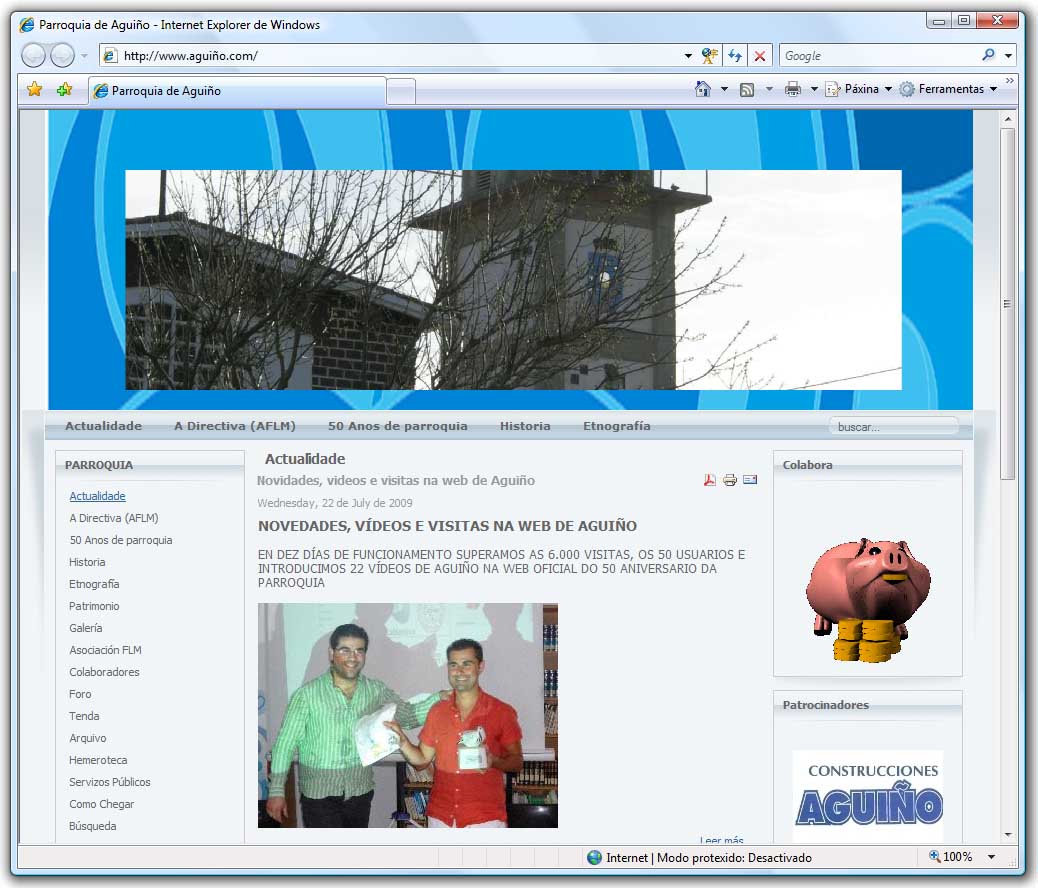1038x888 pixels.
Task: Click the article print icon
Action: (x=730, y=480)
